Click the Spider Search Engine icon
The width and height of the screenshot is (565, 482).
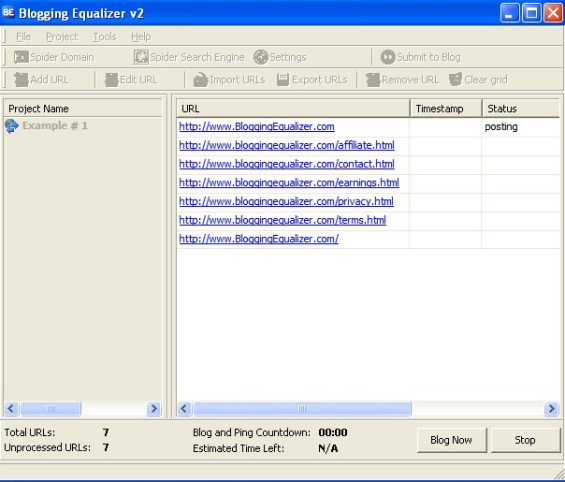pyautogui.click(x=141, y=57)
